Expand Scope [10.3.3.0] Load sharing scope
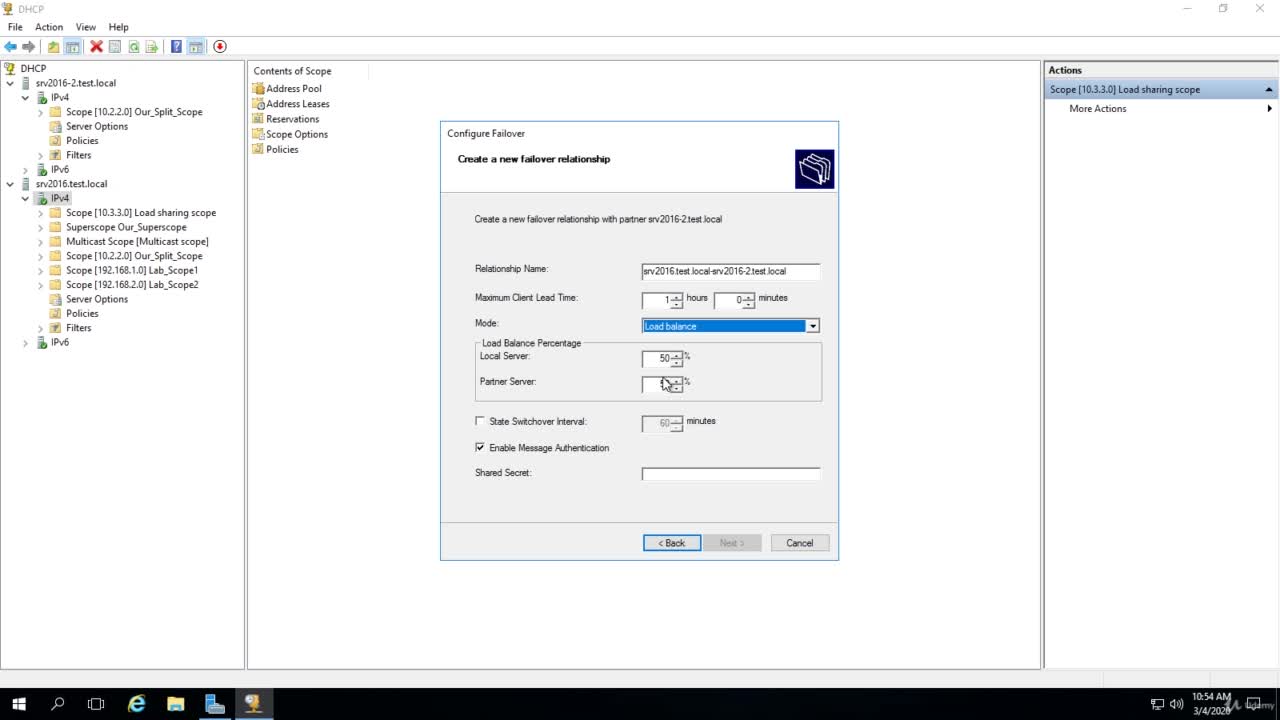The width and height of the screenshot is (1280, 720). (x=40, y=213)
